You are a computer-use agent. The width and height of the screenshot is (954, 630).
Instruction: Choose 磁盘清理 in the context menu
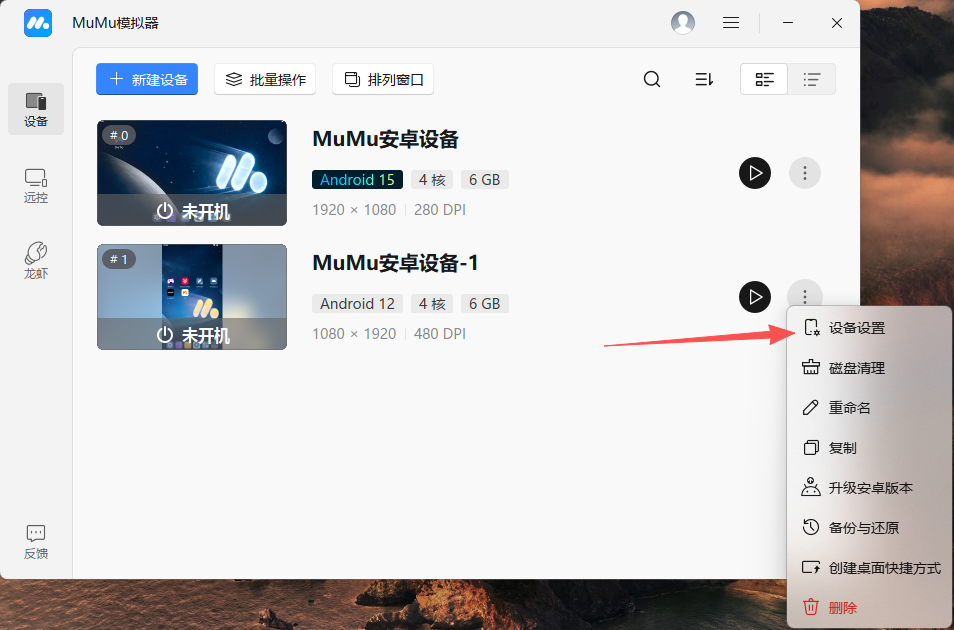869,368
